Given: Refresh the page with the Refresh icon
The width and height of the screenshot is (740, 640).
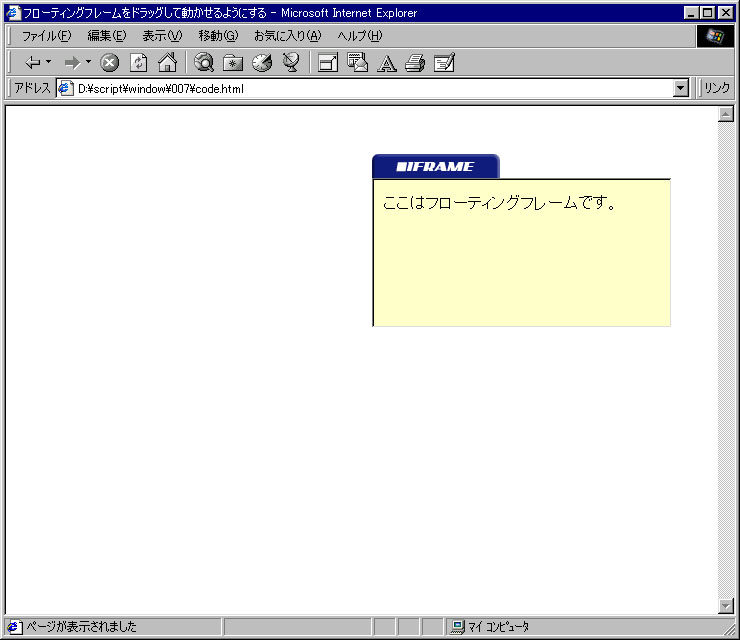Looking at the screenshot, I should pyautogui.click(x=138, y=62).
